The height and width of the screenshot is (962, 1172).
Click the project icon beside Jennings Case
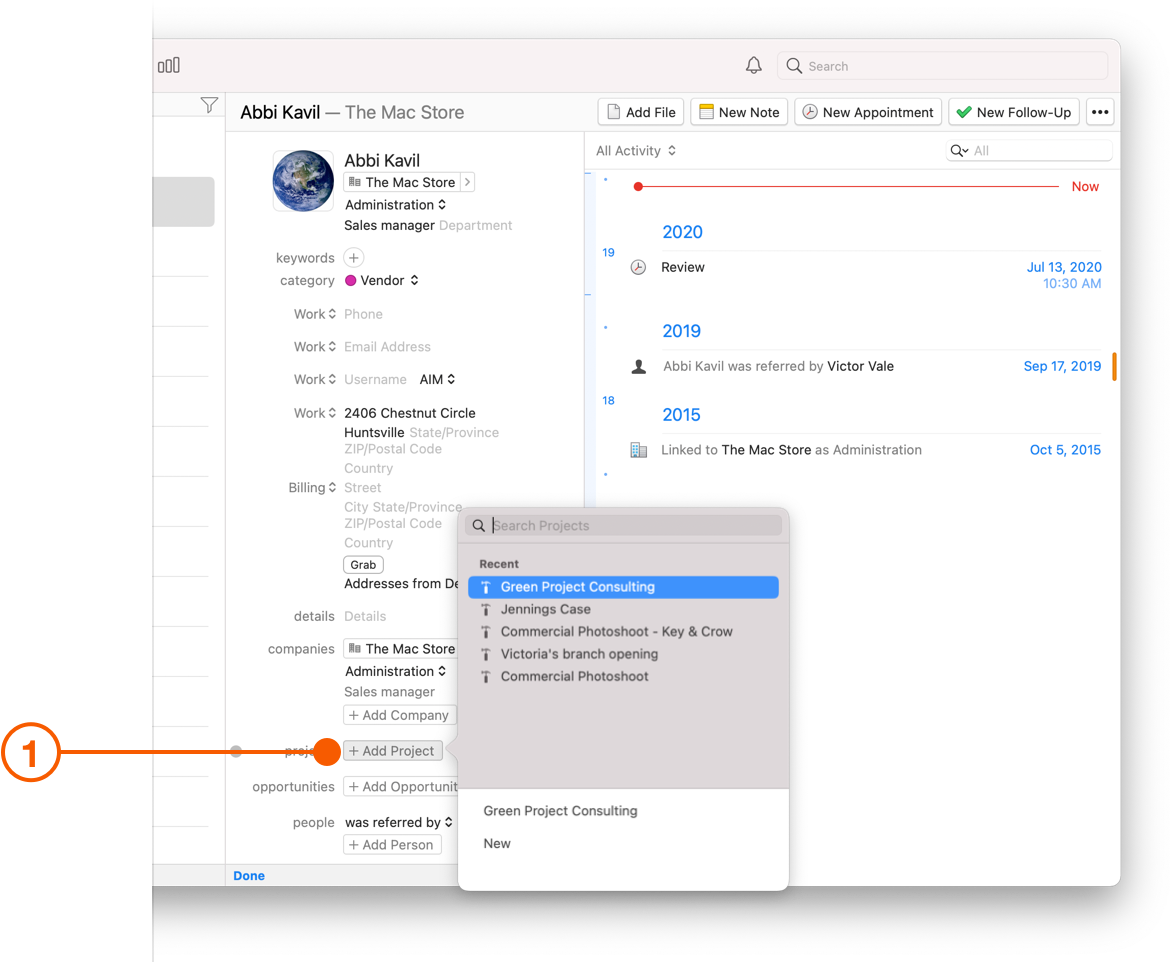click(x=485, y=609)
